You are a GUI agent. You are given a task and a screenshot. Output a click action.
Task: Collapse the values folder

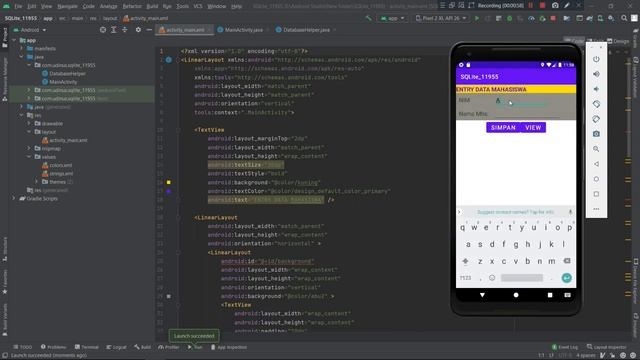[x=29, y=157]
